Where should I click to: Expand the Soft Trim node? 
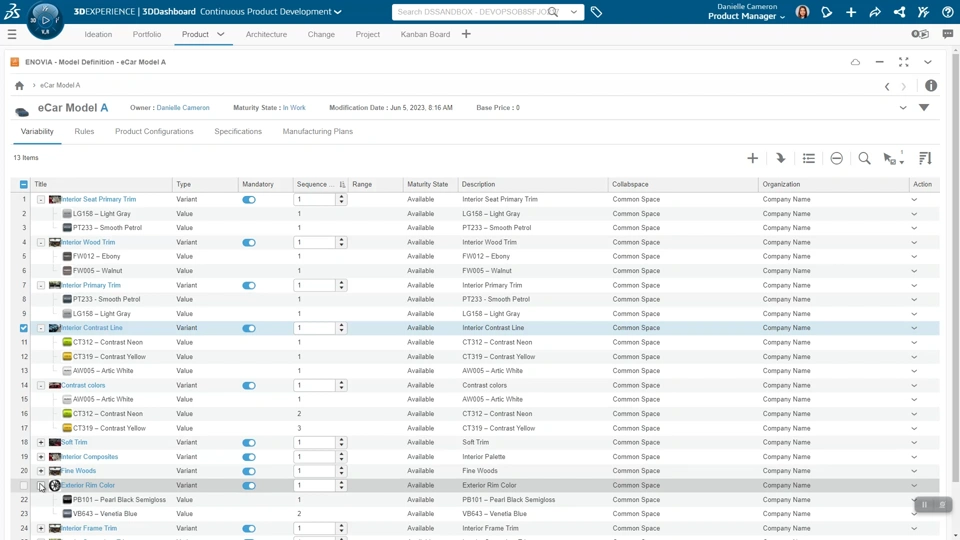click(41, 443)
